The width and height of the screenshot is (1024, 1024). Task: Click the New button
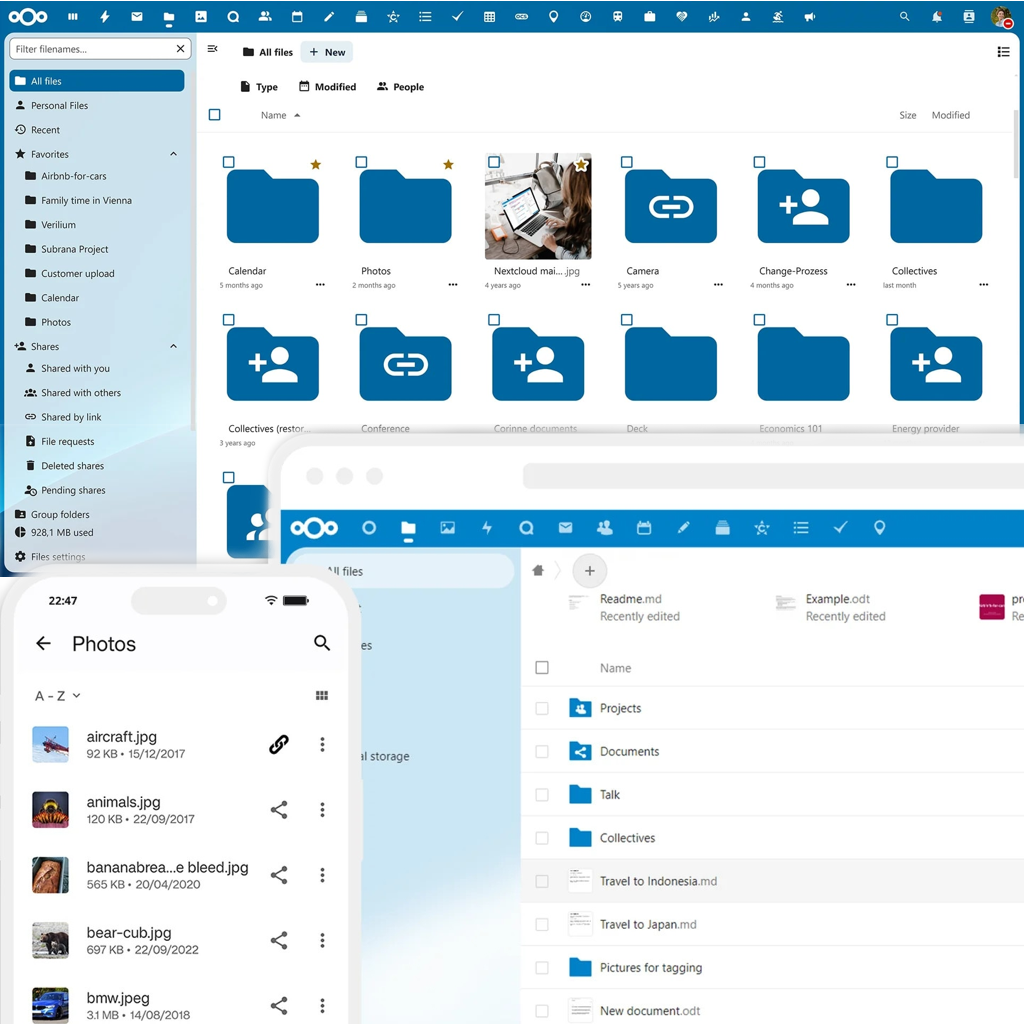[327, 52]
